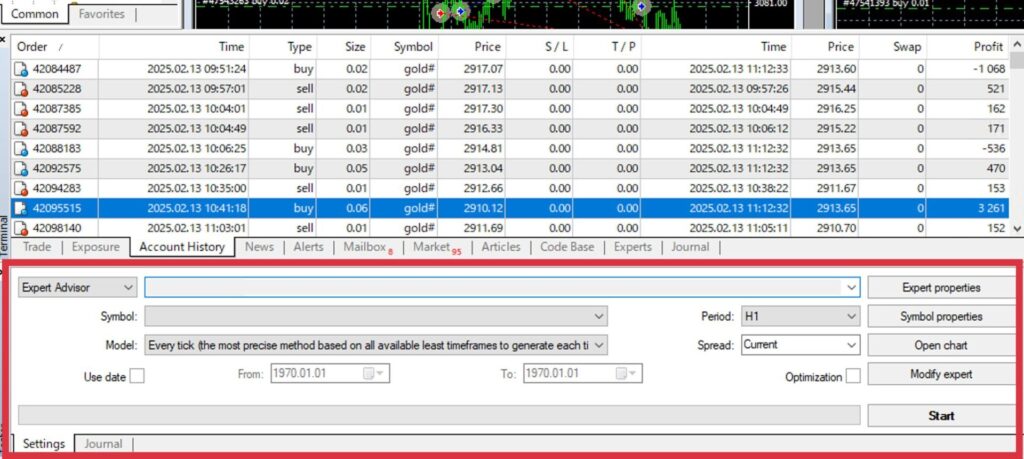This screenshot has height=459, width=1024.
Task: Click the history table scroll up arrow
Action: tap(1016, 44)
